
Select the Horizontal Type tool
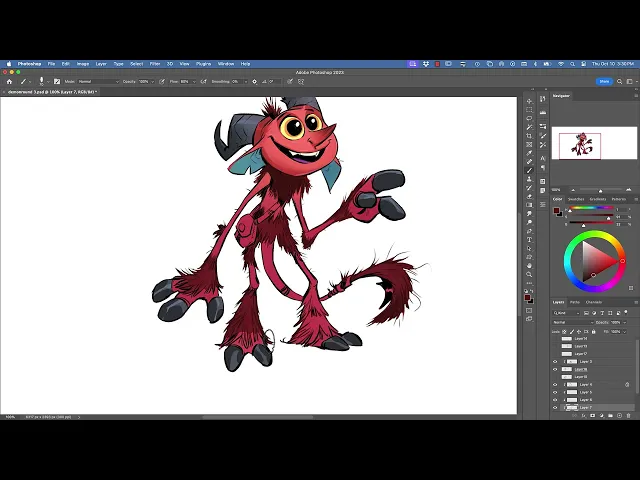point(529,240)
